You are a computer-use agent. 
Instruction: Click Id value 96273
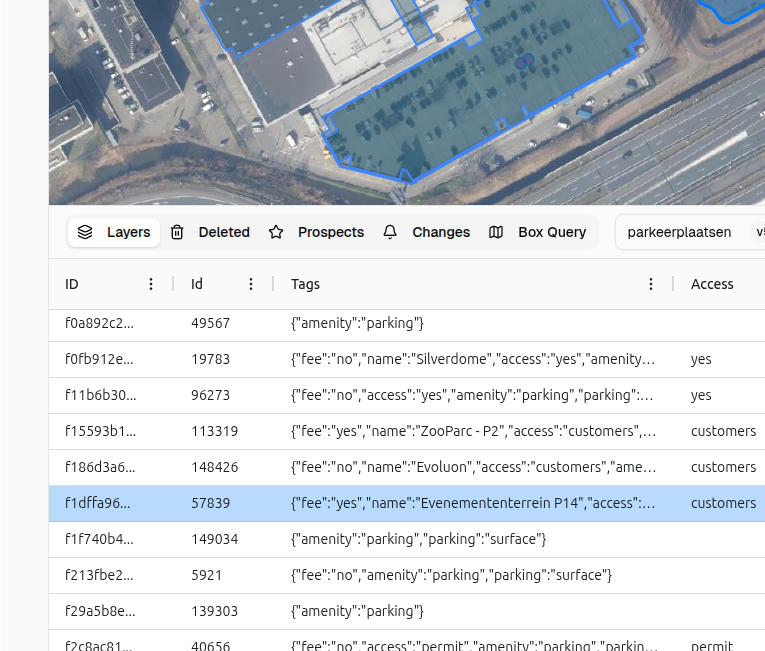[210, 395]
